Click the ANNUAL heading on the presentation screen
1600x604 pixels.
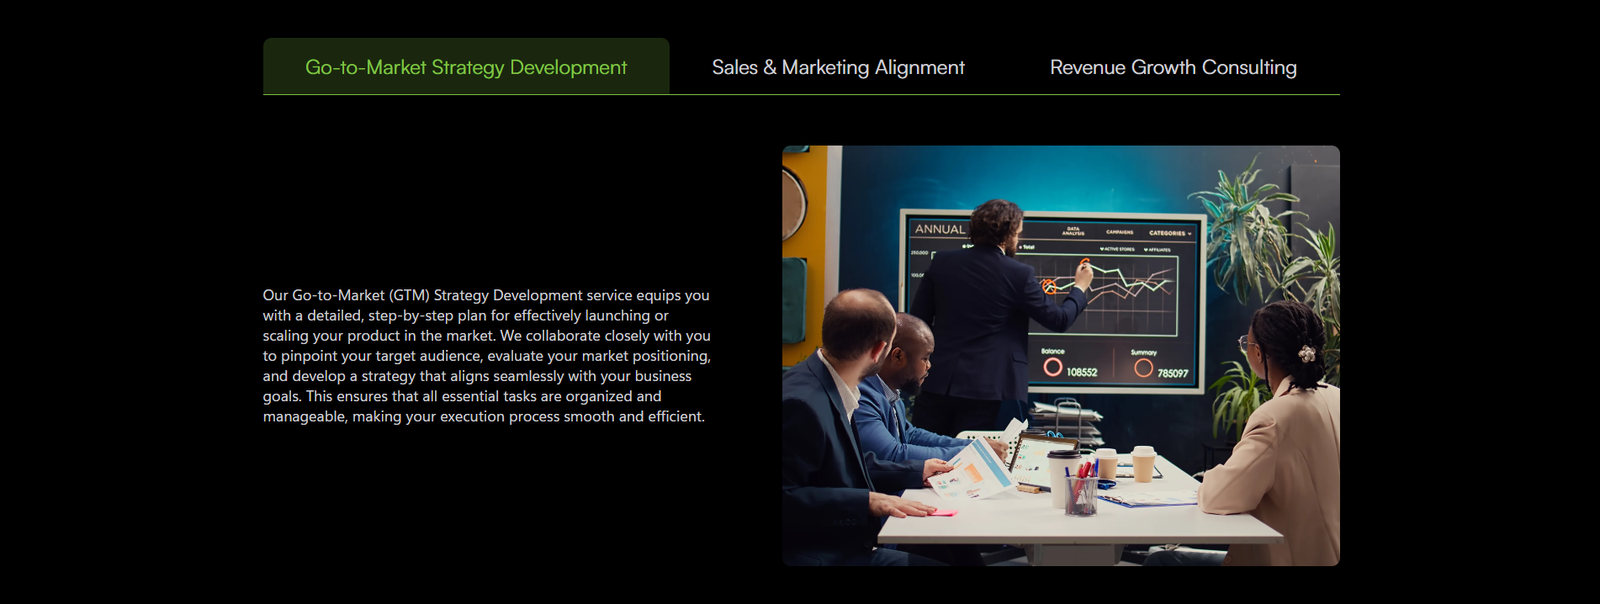pos(940,229)
